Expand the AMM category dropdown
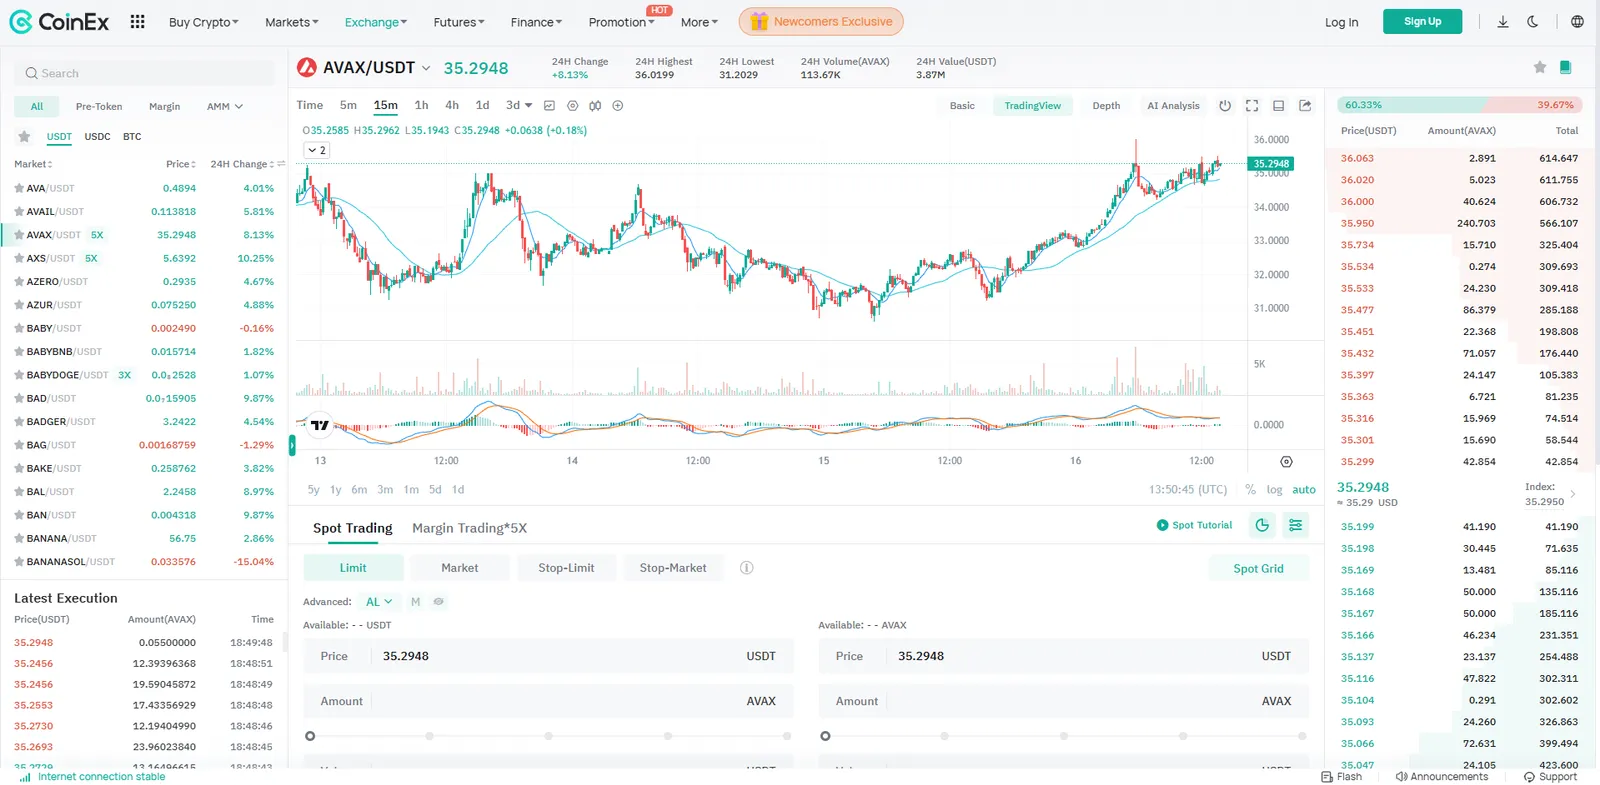The width and height of the screenshot is (1600, 785). coord(225,106)
